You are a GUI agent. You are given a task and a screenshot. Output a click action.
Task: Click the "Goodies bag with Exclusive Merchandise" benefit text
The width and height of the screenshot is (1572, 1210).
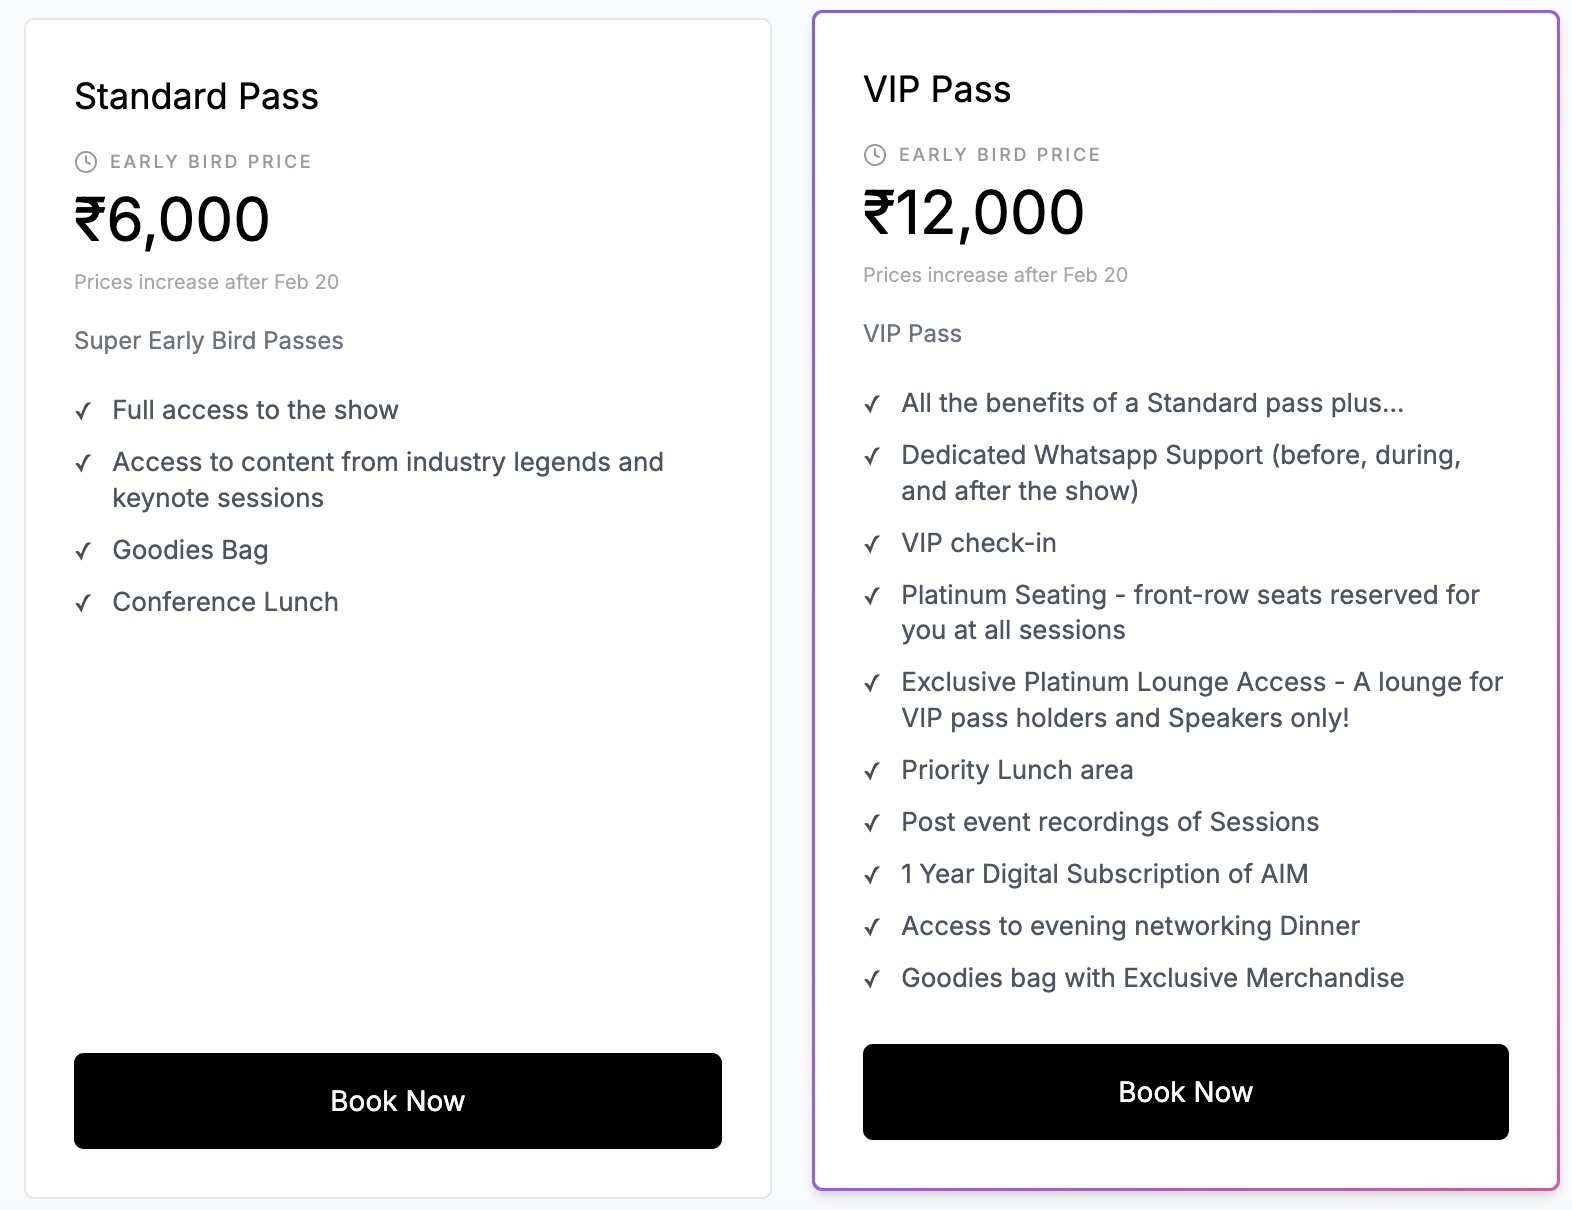pos(1152,978)
